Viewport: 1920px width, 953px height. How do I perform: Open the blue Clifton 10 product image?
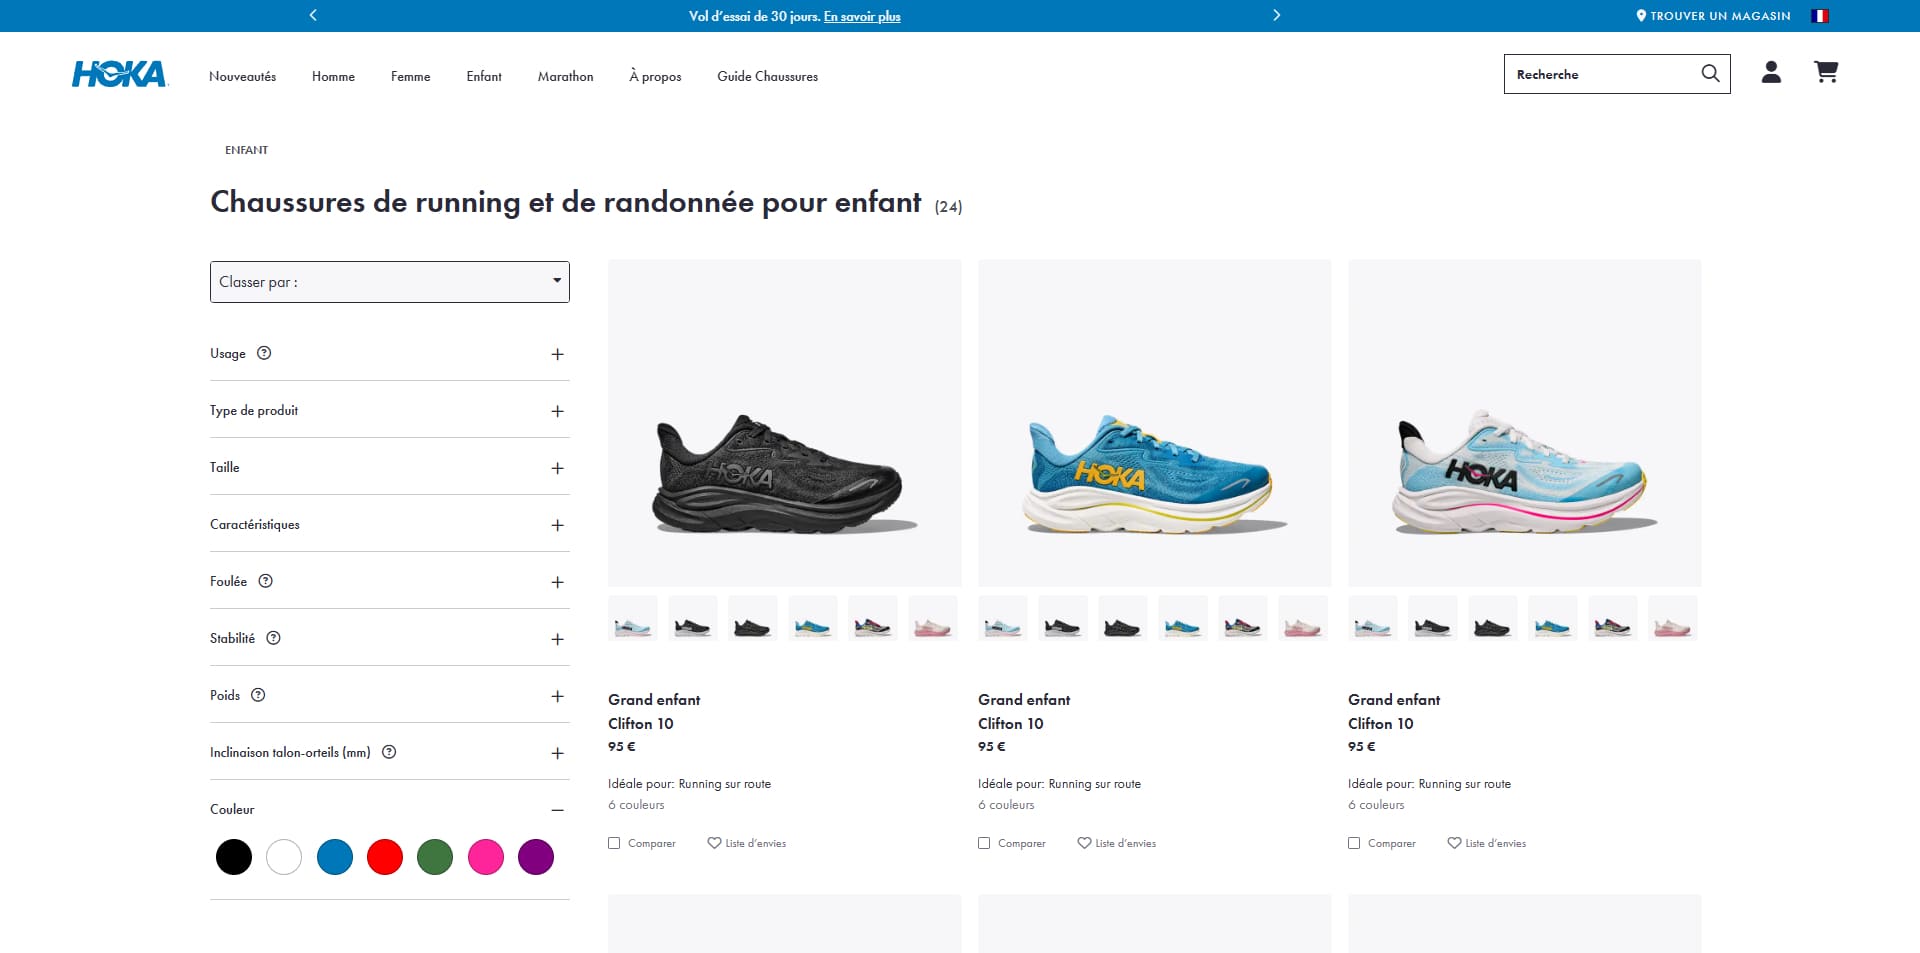point(1154,423)
